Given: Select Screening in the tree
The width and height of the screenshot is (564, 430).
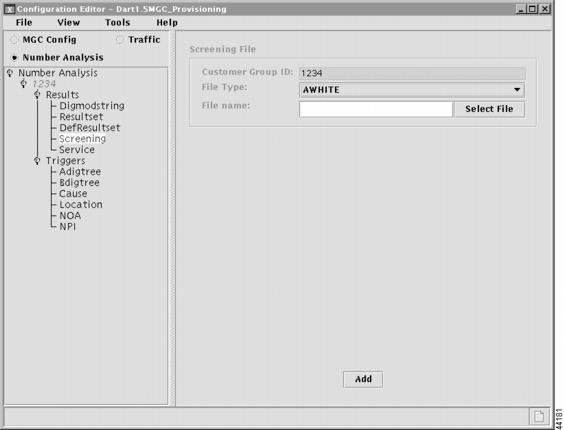Looking at the screenshot, I should 82,139.
